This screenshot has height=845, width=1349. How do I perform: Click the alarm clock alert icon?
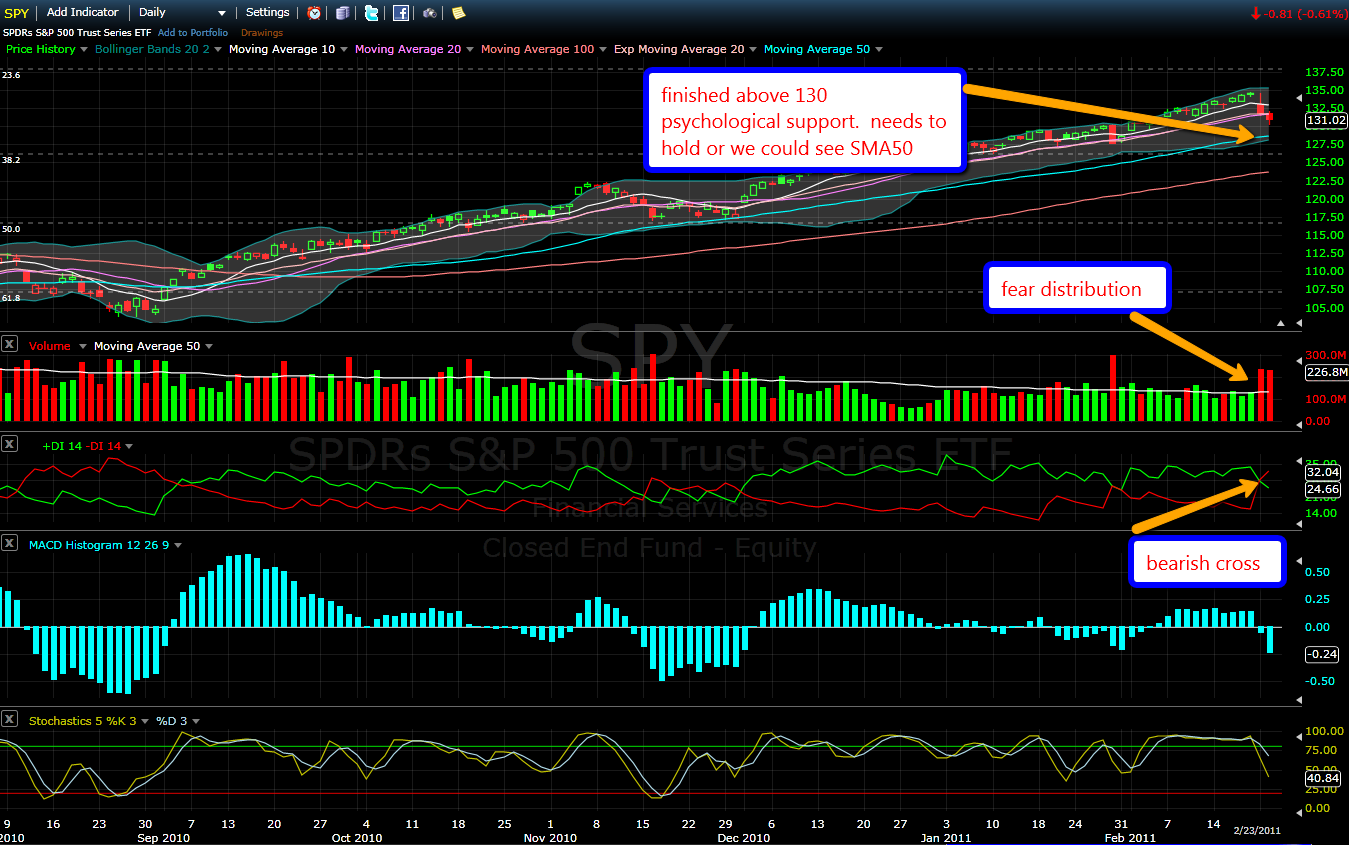point(314,13)
